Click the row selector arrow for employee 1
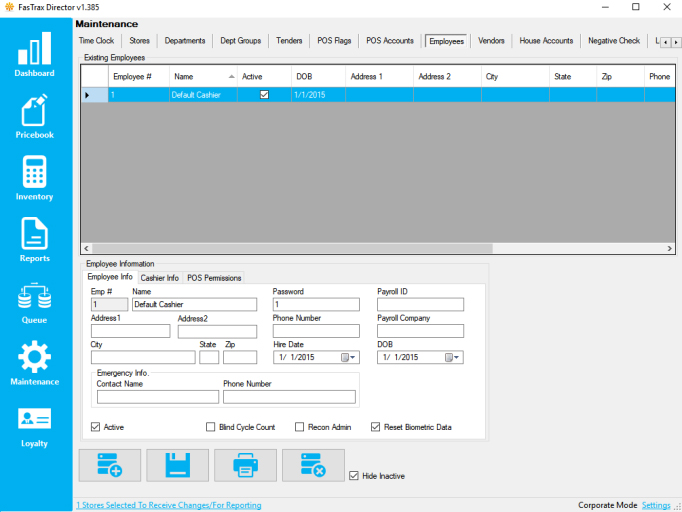This screenshot has height=512, width=682. click(x=94, y=95)
